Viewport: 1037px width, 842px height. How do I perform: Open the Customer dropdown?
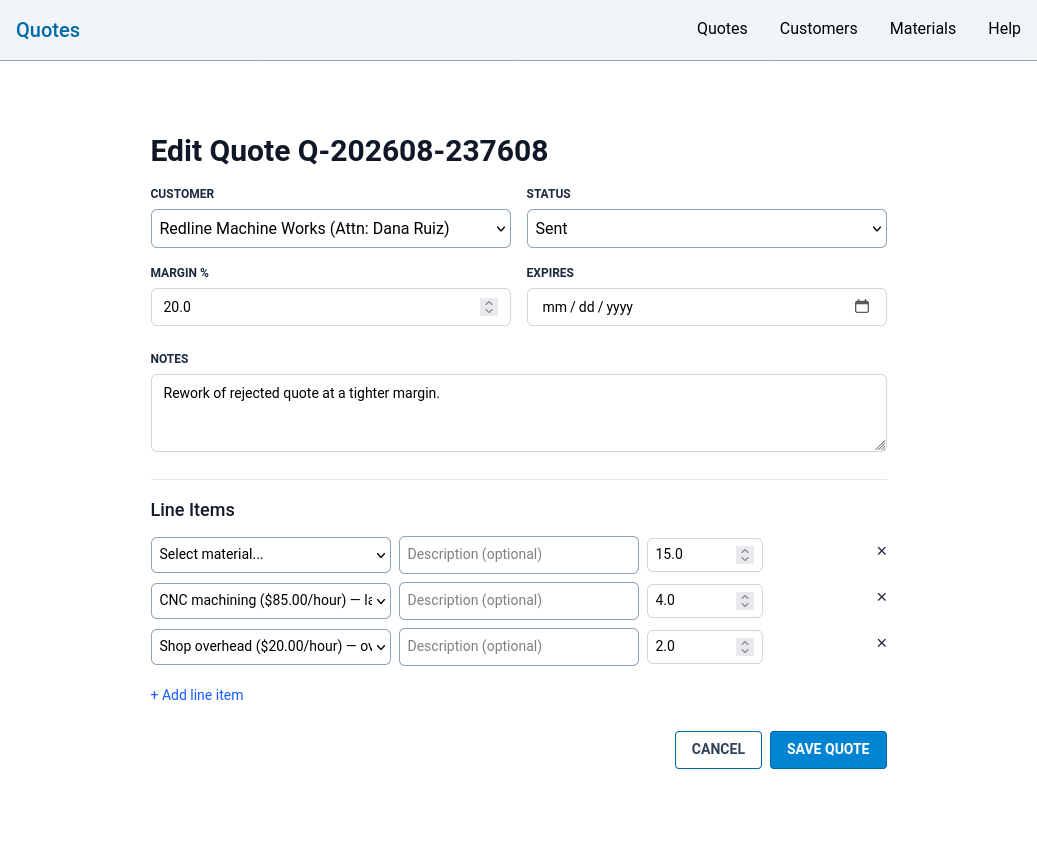[331, 229]
